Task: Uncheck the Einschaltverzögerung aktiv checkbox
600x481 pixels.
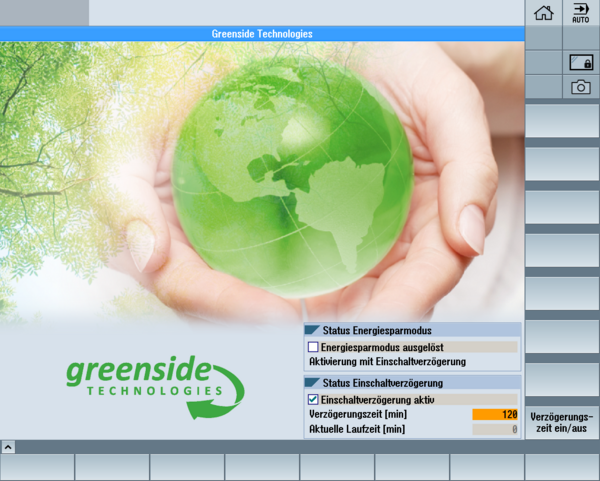Action: click(x=313, y=399)
